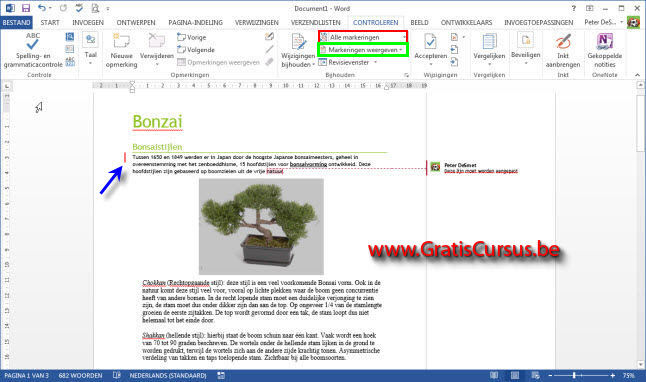Click the Peter DeSmet comment balloon
The width and height of the screenshot is (646, 382).
[474, 168]
